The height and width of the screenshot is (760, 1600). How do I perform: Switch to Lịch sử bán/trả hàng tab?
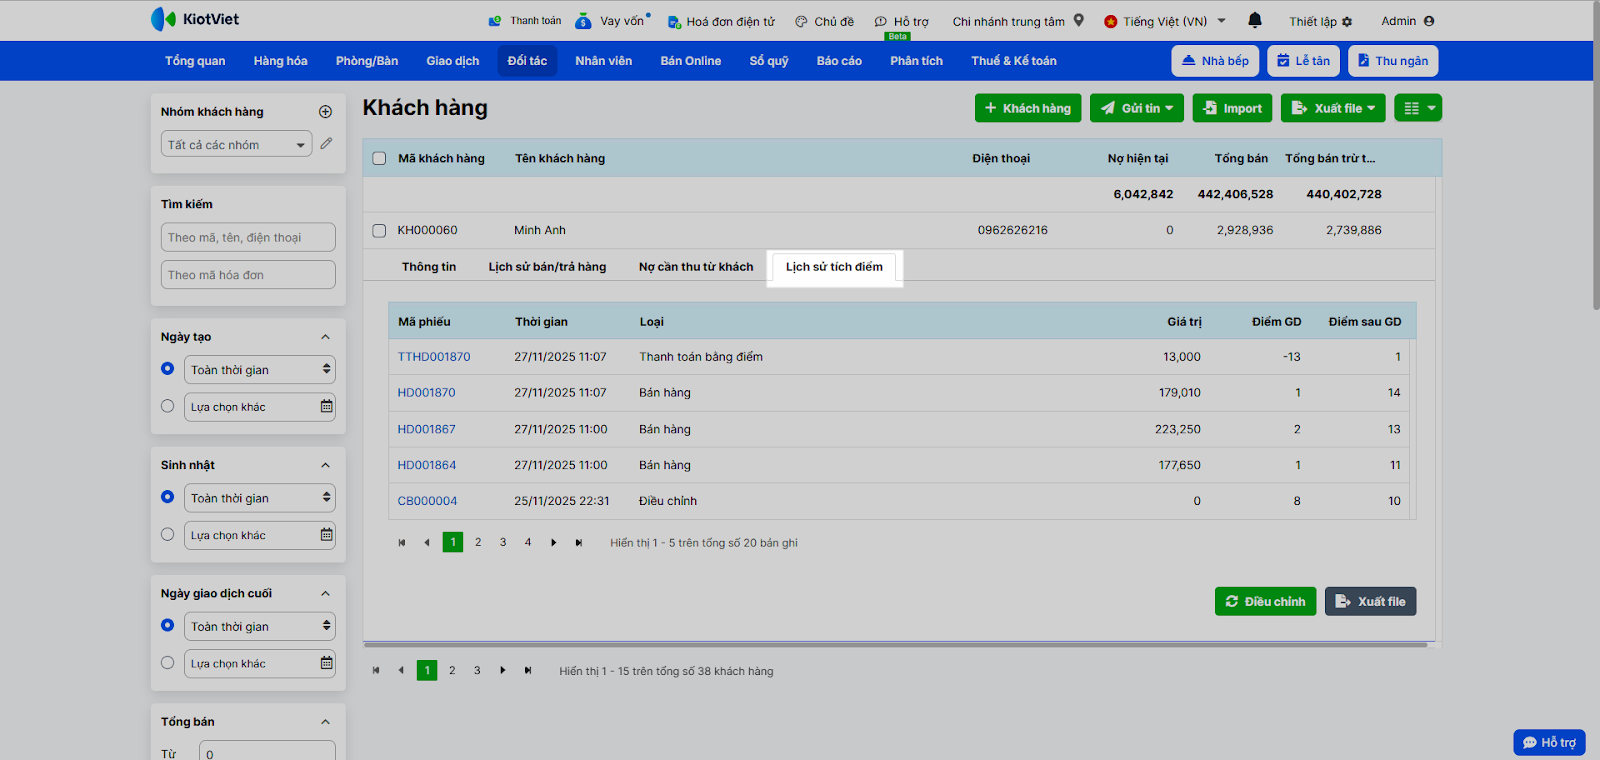pyautogui.click(x=547, y=267)
